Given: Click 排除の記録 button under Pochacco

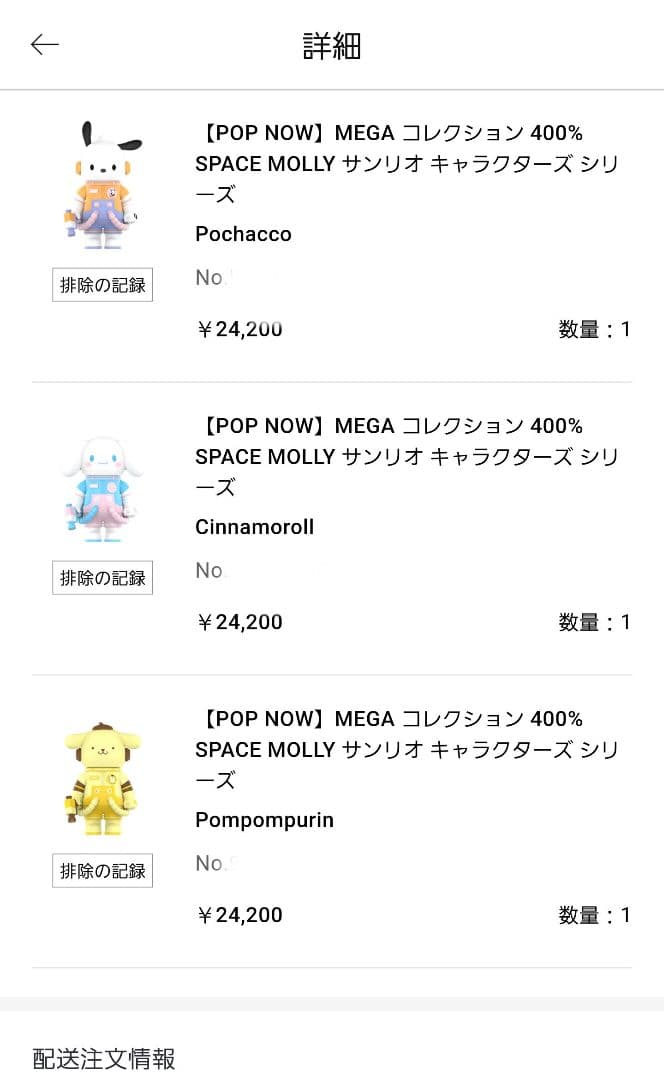Looking at the screenshot, I should pos(102,285).
